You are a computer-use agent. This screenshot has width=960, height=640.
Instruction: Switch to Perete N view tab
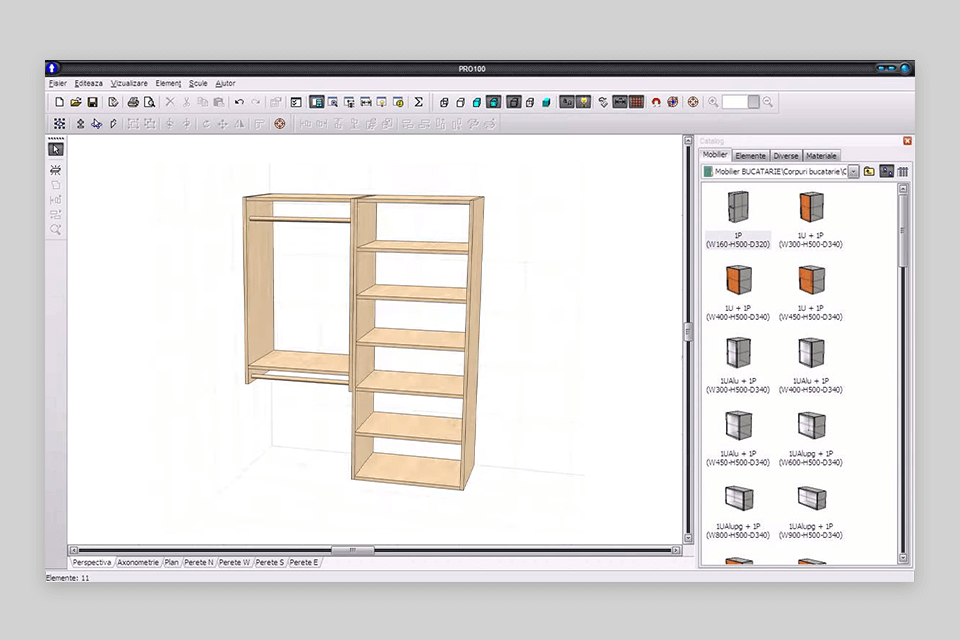(x=199, y=562)
